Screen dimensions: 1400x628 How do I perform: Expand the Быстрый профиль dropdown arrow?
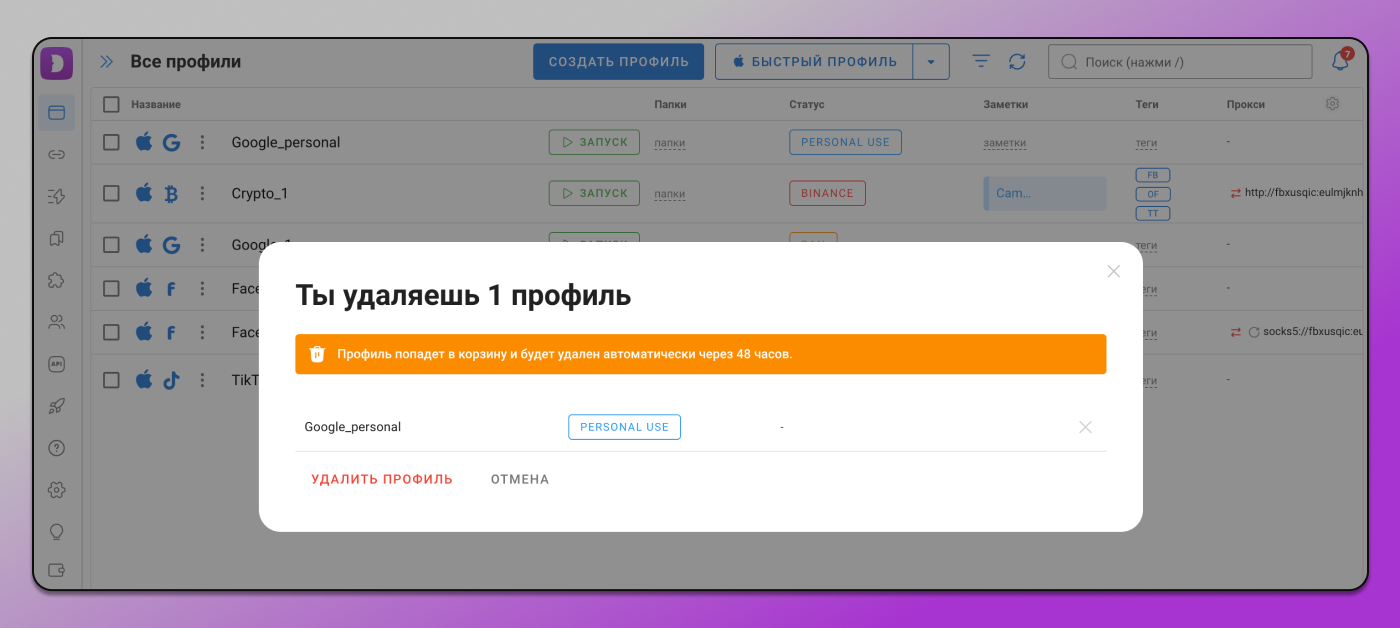(x=931, y=61)
